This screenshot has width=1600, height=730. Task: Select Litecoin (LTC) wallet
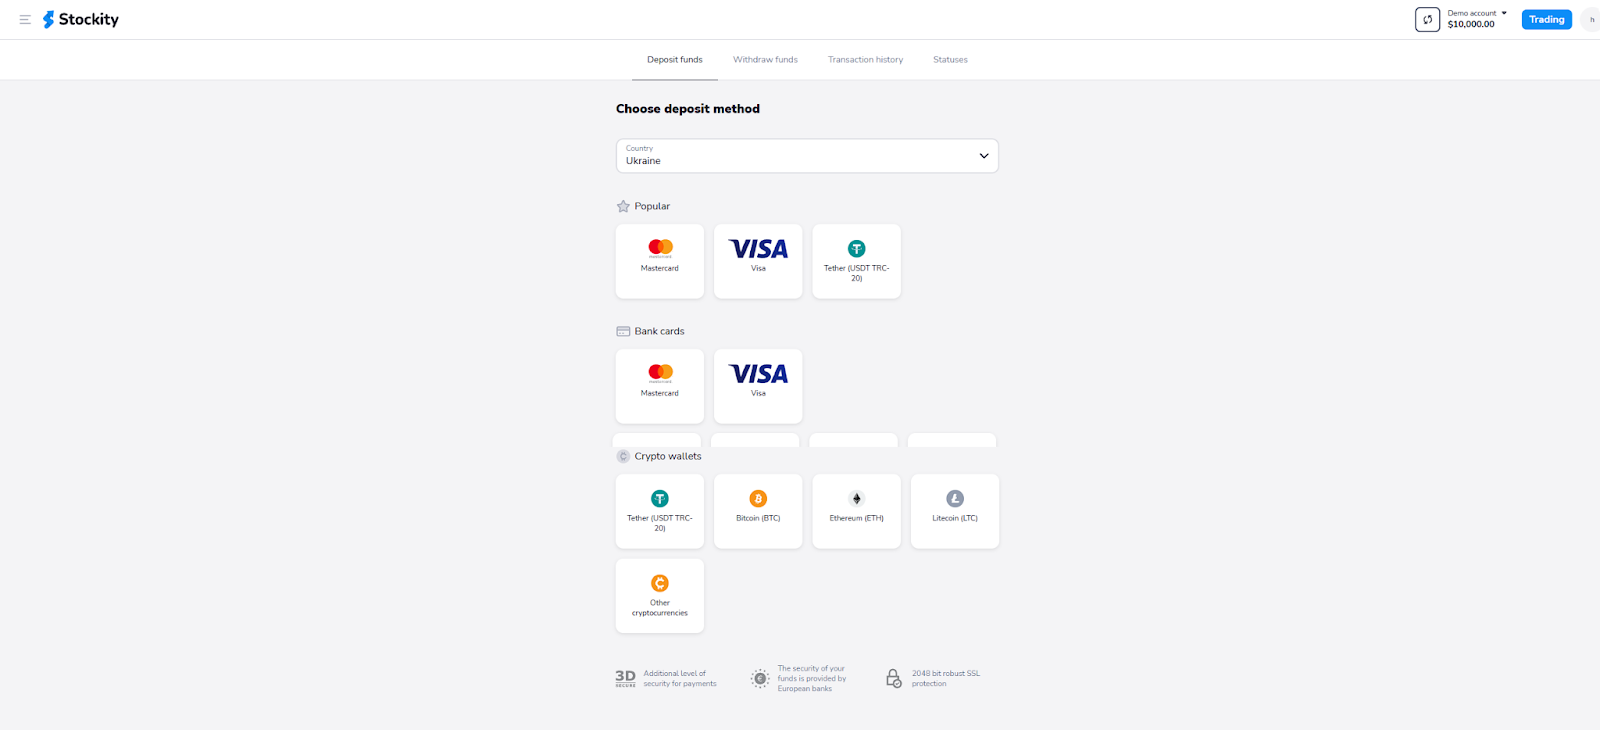tap(955, 511)
